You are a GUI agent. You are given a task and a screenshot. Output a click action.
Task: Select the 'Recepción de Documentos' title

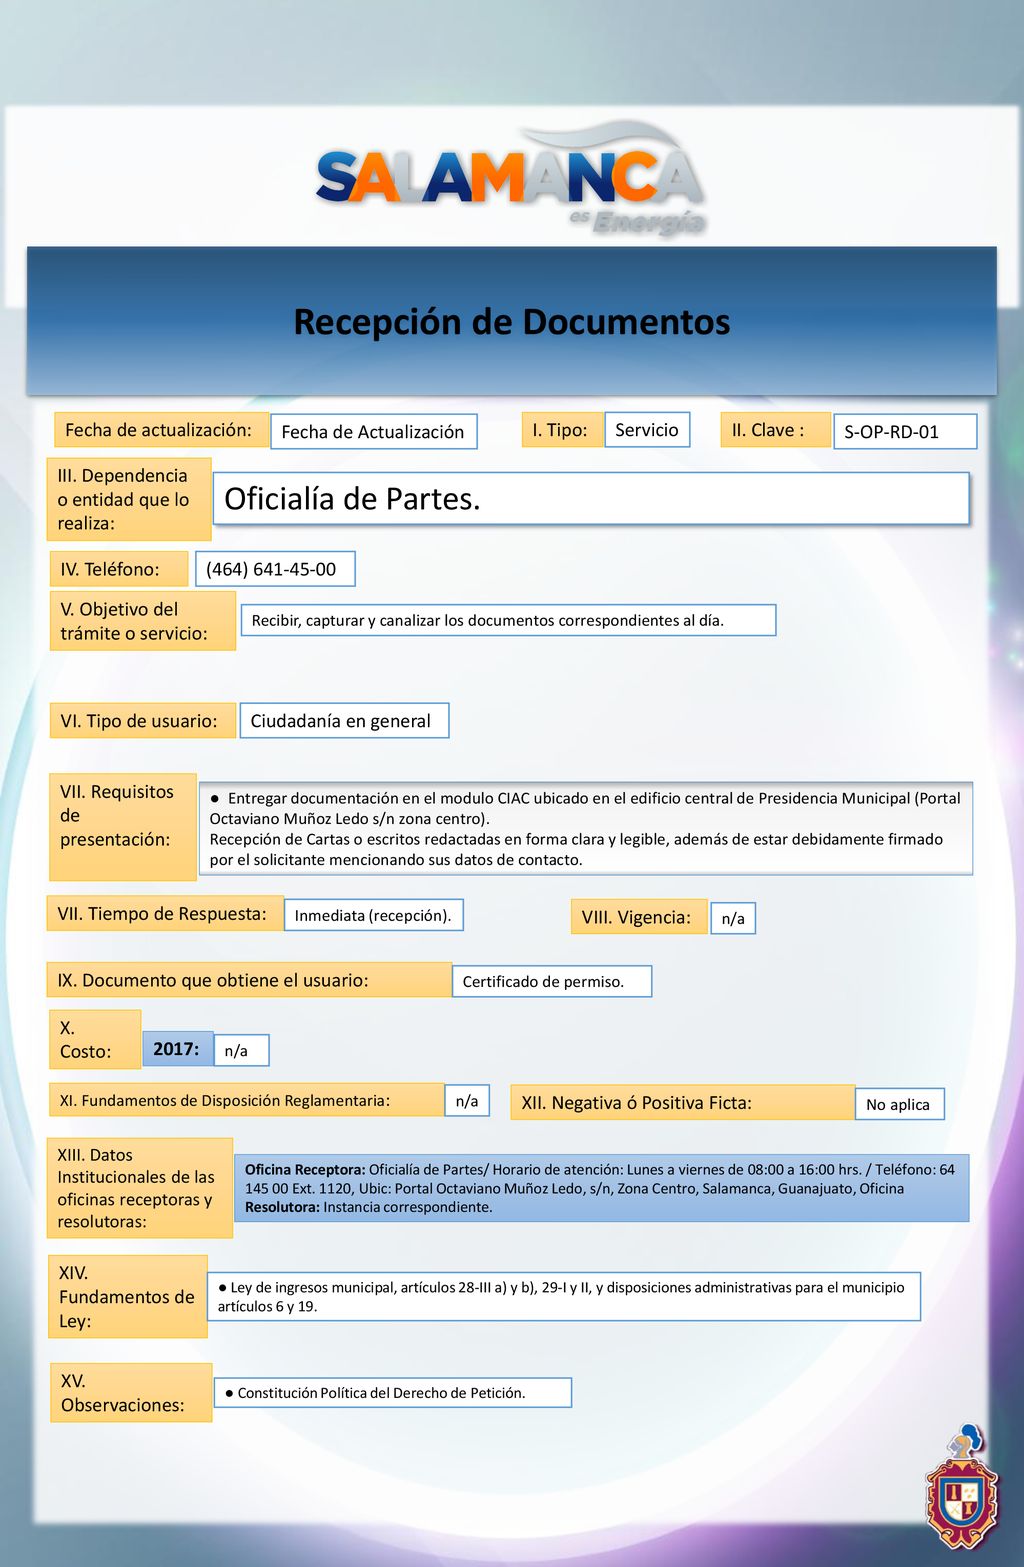click(x=512, y=322)
